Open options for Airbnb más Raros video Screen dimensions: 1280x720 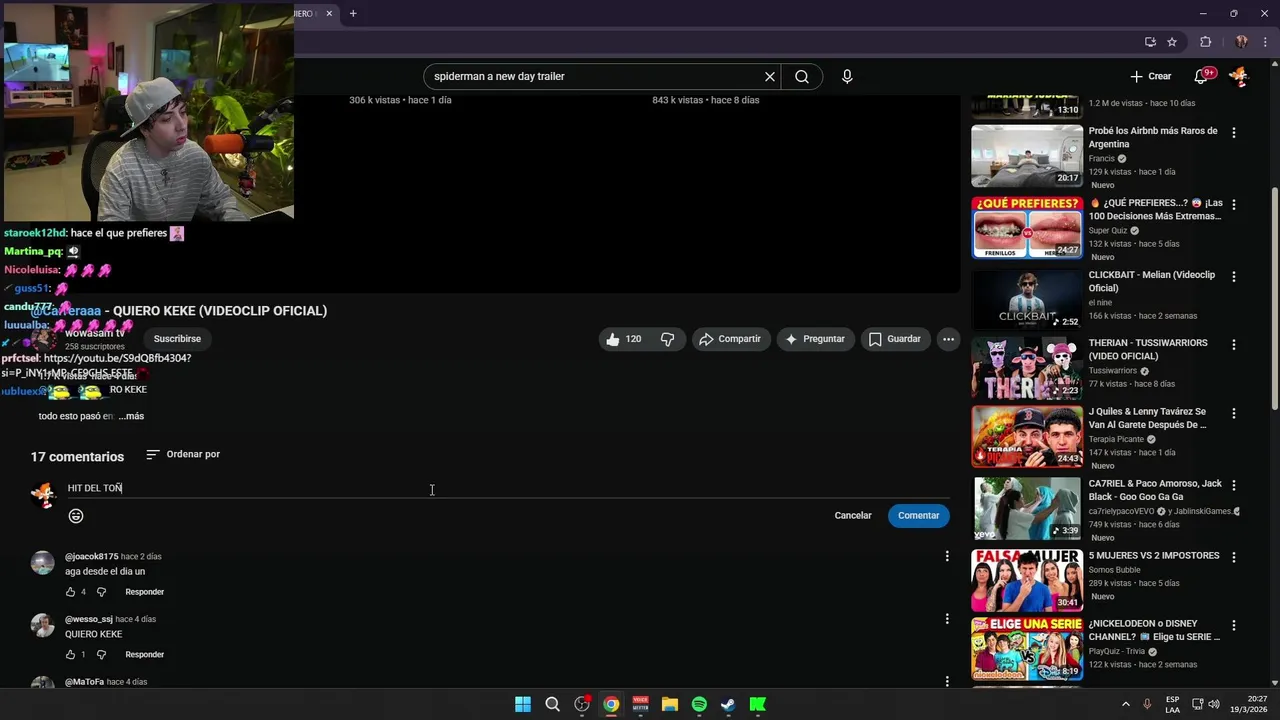point(1234,132)
